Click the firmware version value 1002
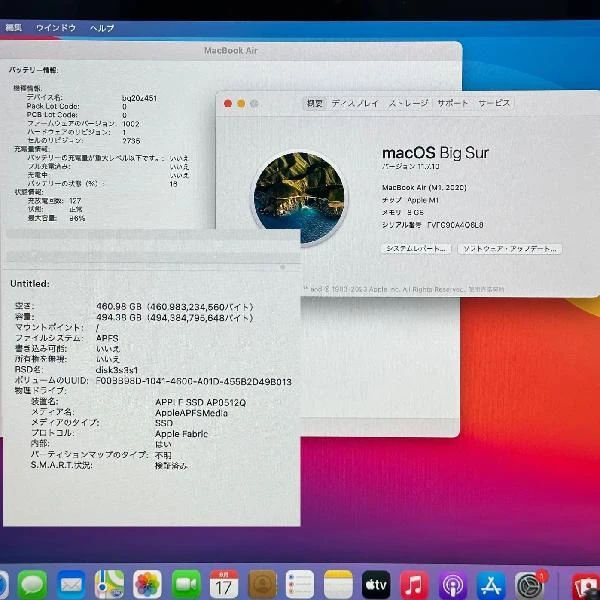The image size is (600, 600). tap(130, 124)
